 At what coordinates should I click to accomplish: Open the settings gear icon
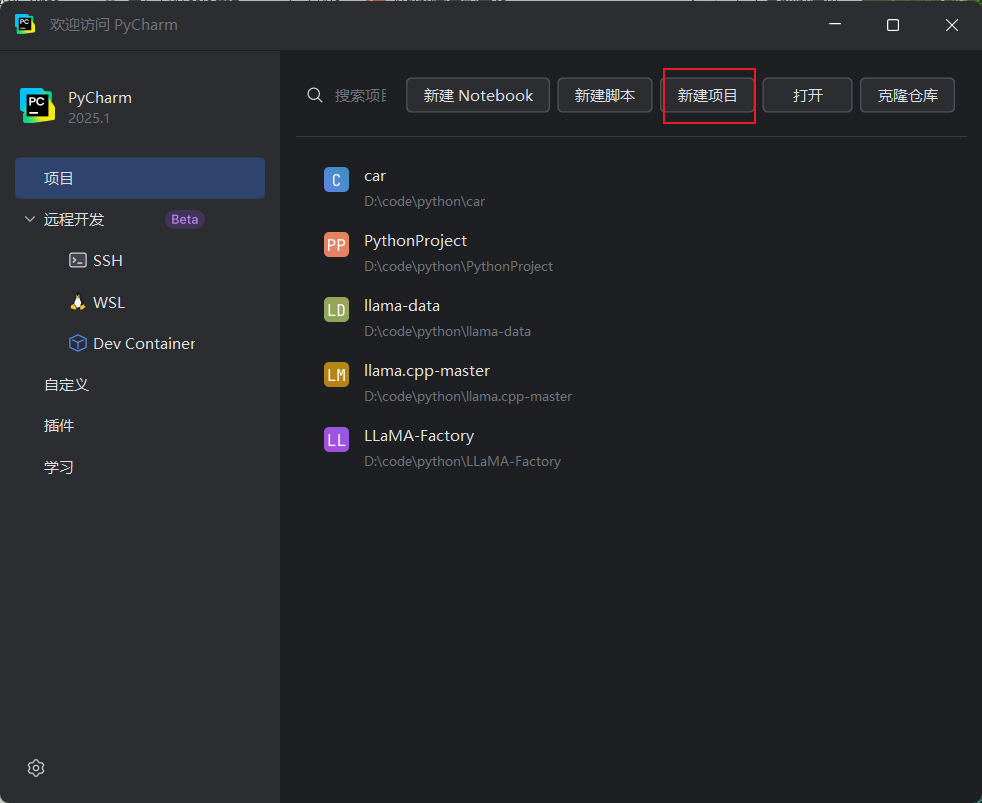click(36, 768)
